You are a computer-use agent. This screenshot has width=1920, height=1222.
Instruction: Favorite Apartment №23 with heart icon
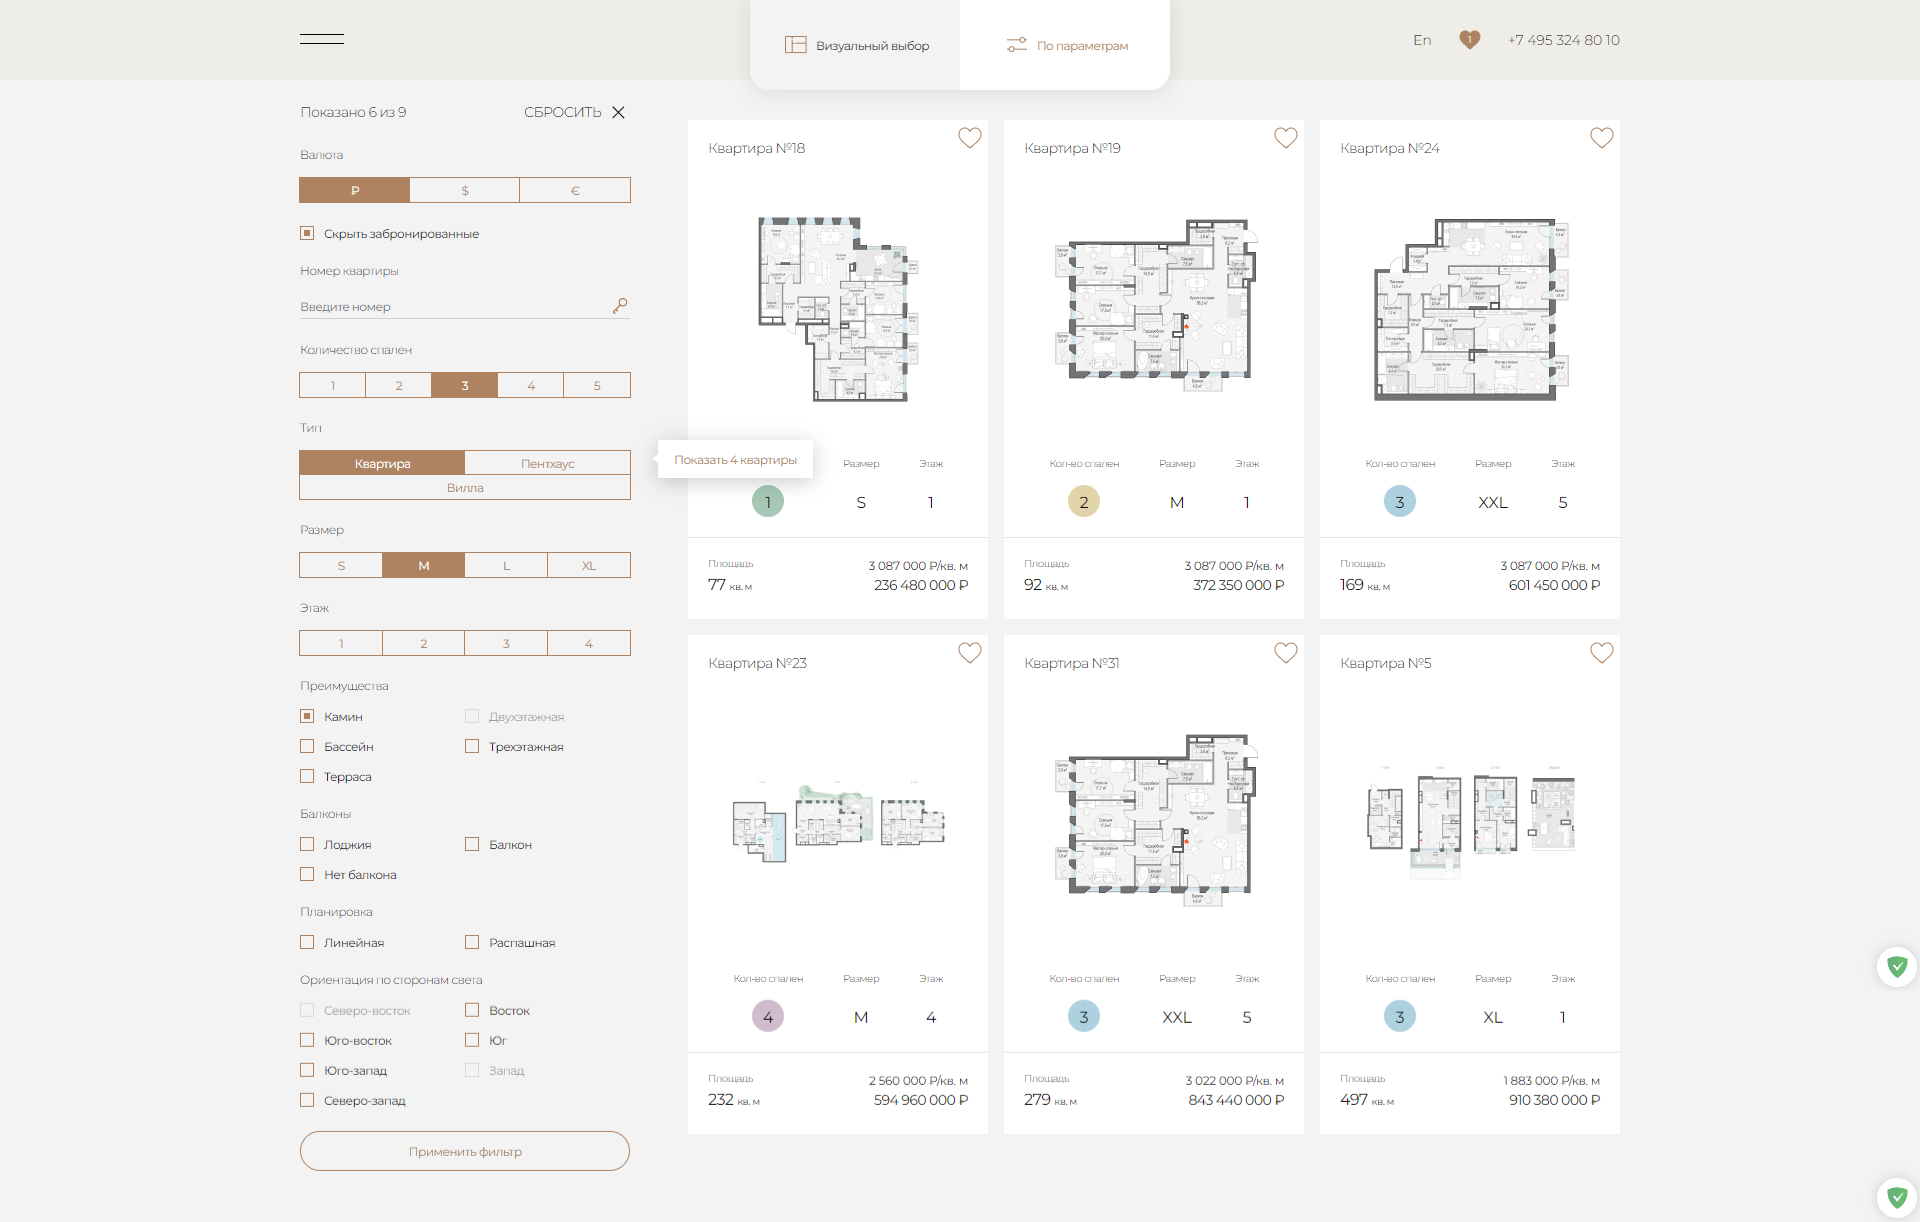click(x=969, y=653)
